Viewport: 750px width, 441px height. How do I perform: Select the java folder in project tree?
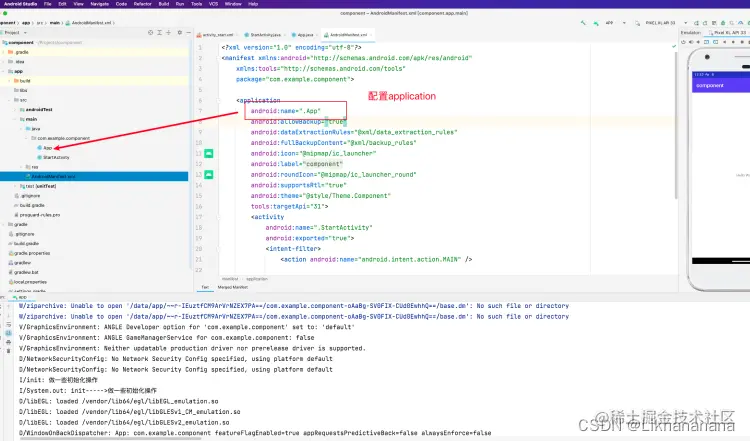33,129
